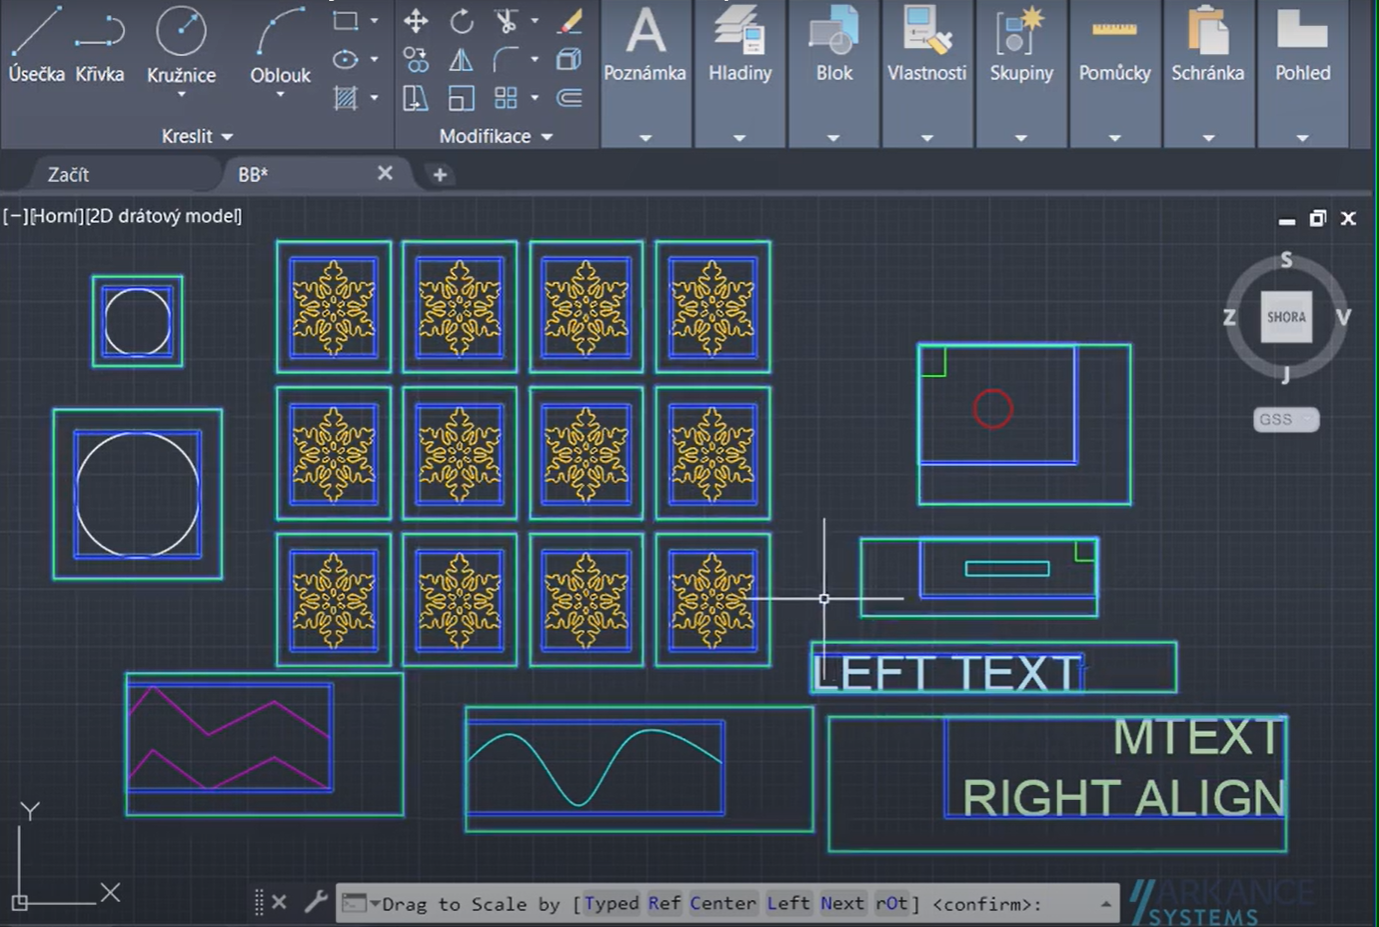Open the Hladiny layers panel dropdown
Screen dimensions: 1379x927
tap(740, 138)
